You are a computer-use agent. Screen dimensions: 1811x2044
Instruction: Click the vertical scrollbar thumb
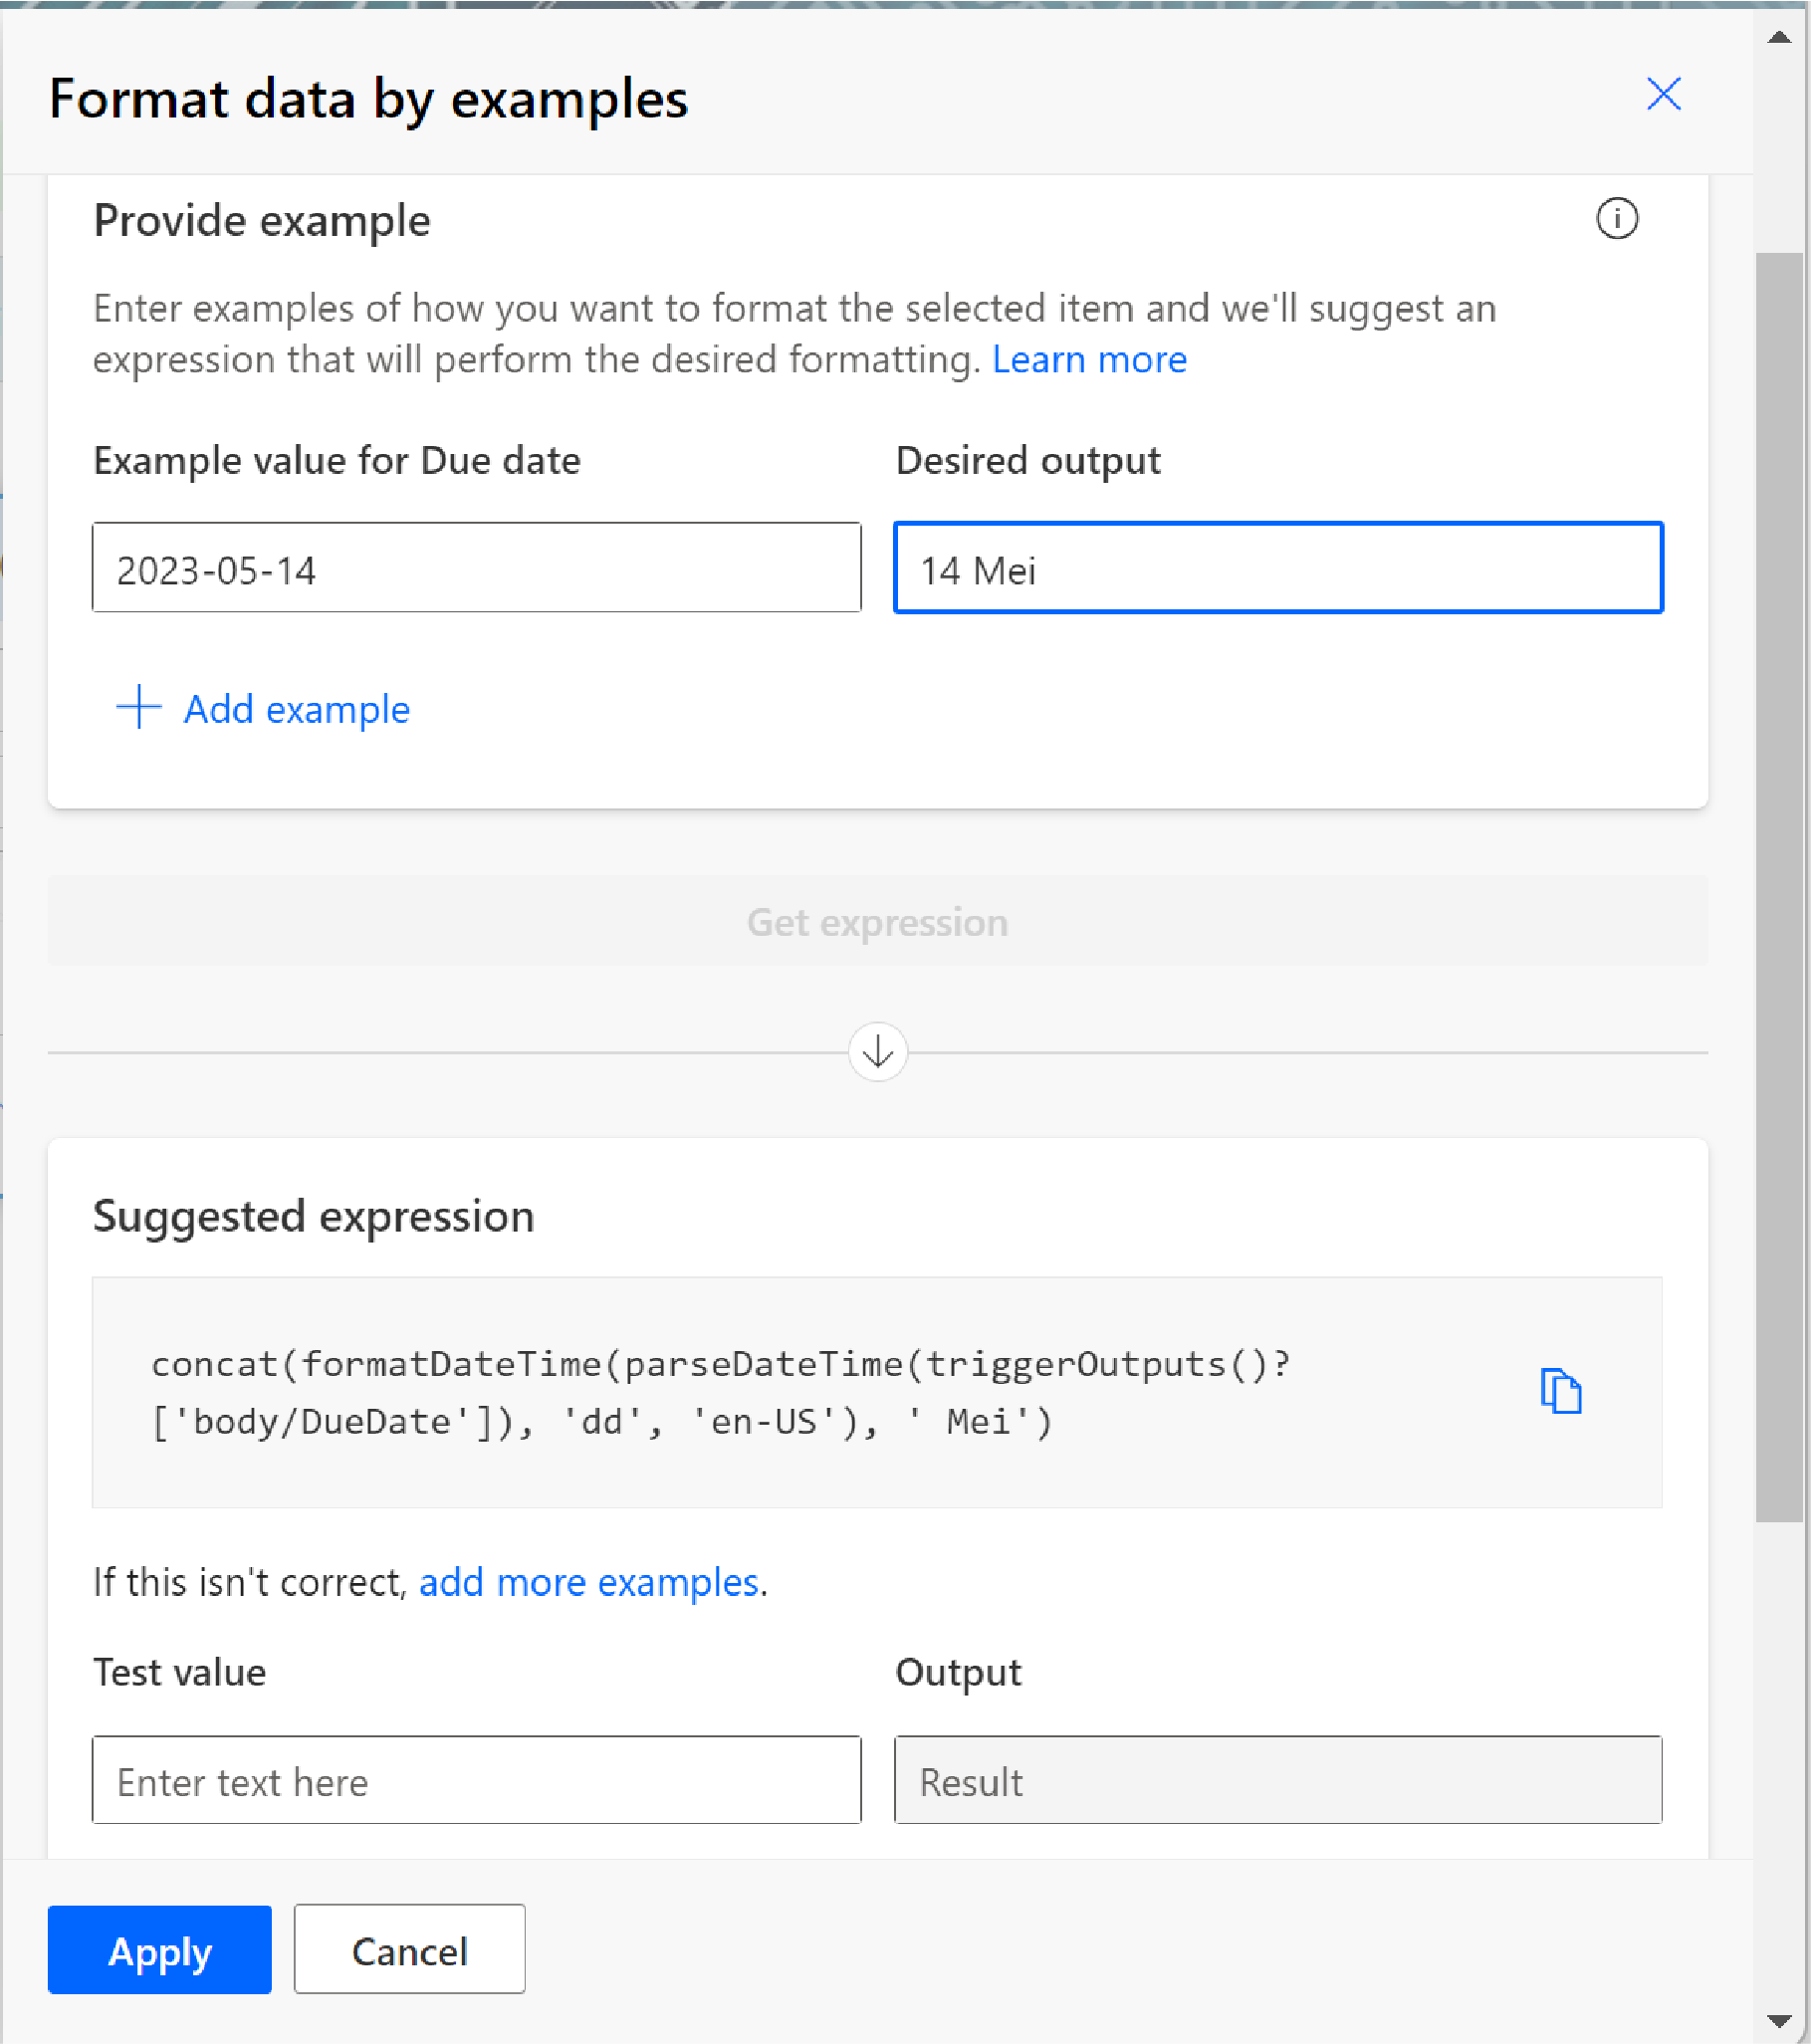click(x=1779, y=888)
